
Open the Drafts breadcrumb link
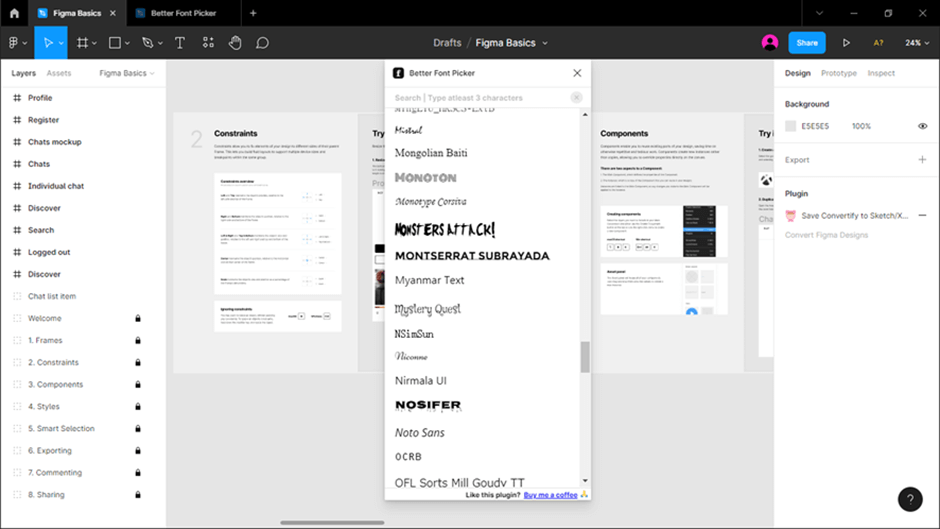[x=447, y=43]
